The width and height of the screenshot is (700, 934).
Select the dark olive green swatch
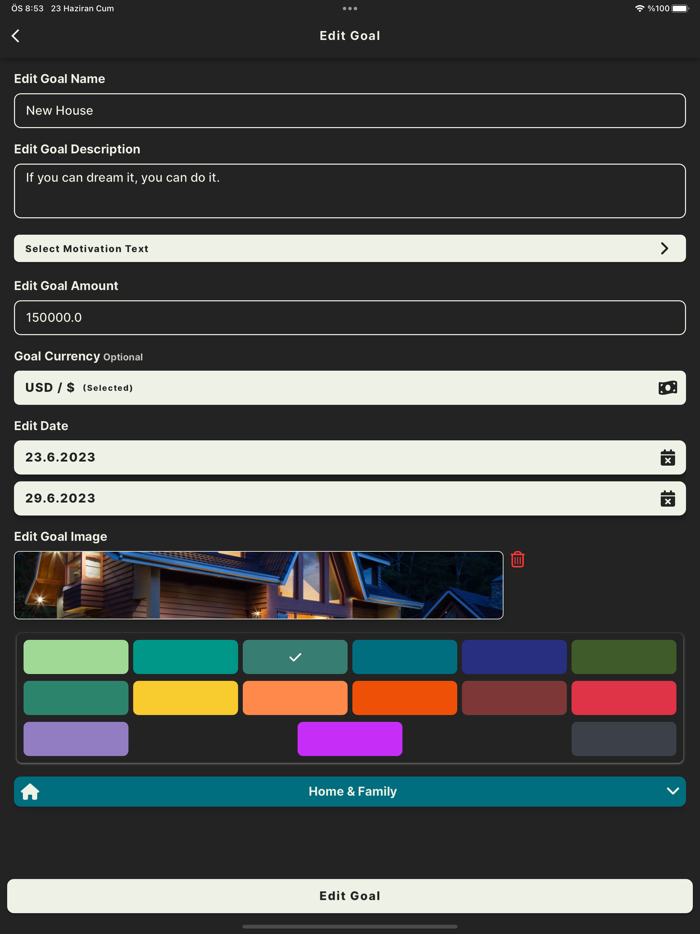pyautogui.click(x=624, y=657)
